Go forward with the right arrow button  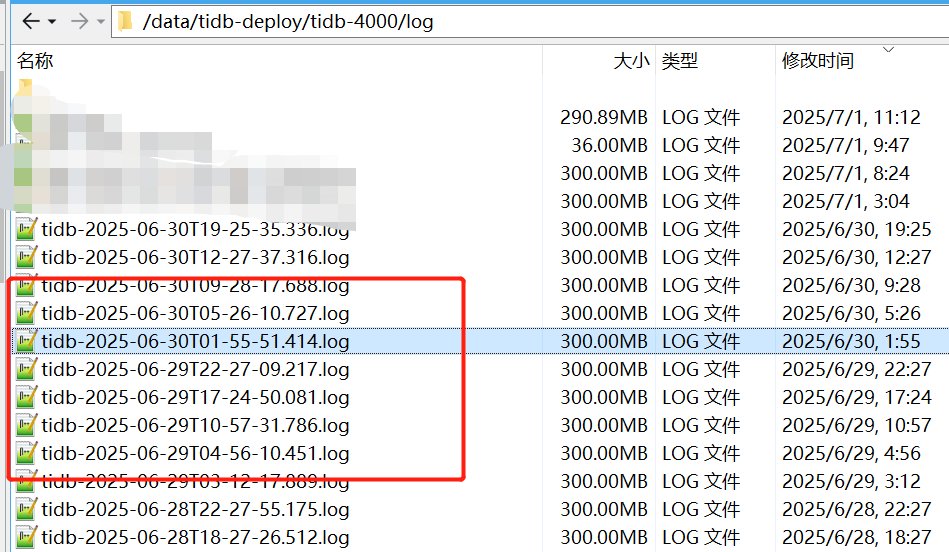coord(79,22)
